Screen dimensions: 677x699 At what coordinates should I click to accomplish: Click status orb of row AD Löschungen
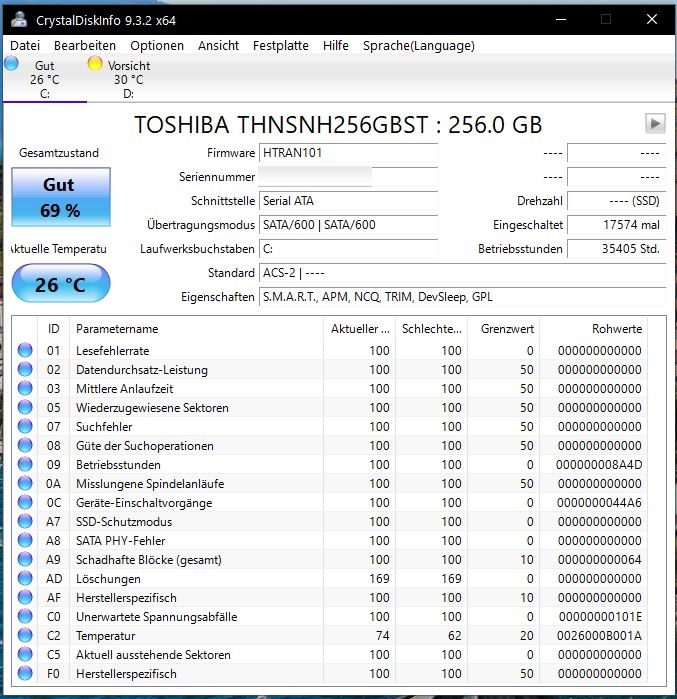[x=25, y=578]
